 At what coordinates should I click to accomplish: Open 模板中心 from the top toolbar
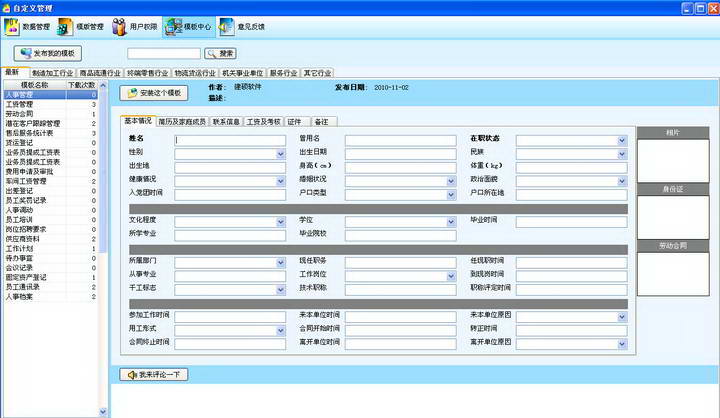click(x=189, y=27)
